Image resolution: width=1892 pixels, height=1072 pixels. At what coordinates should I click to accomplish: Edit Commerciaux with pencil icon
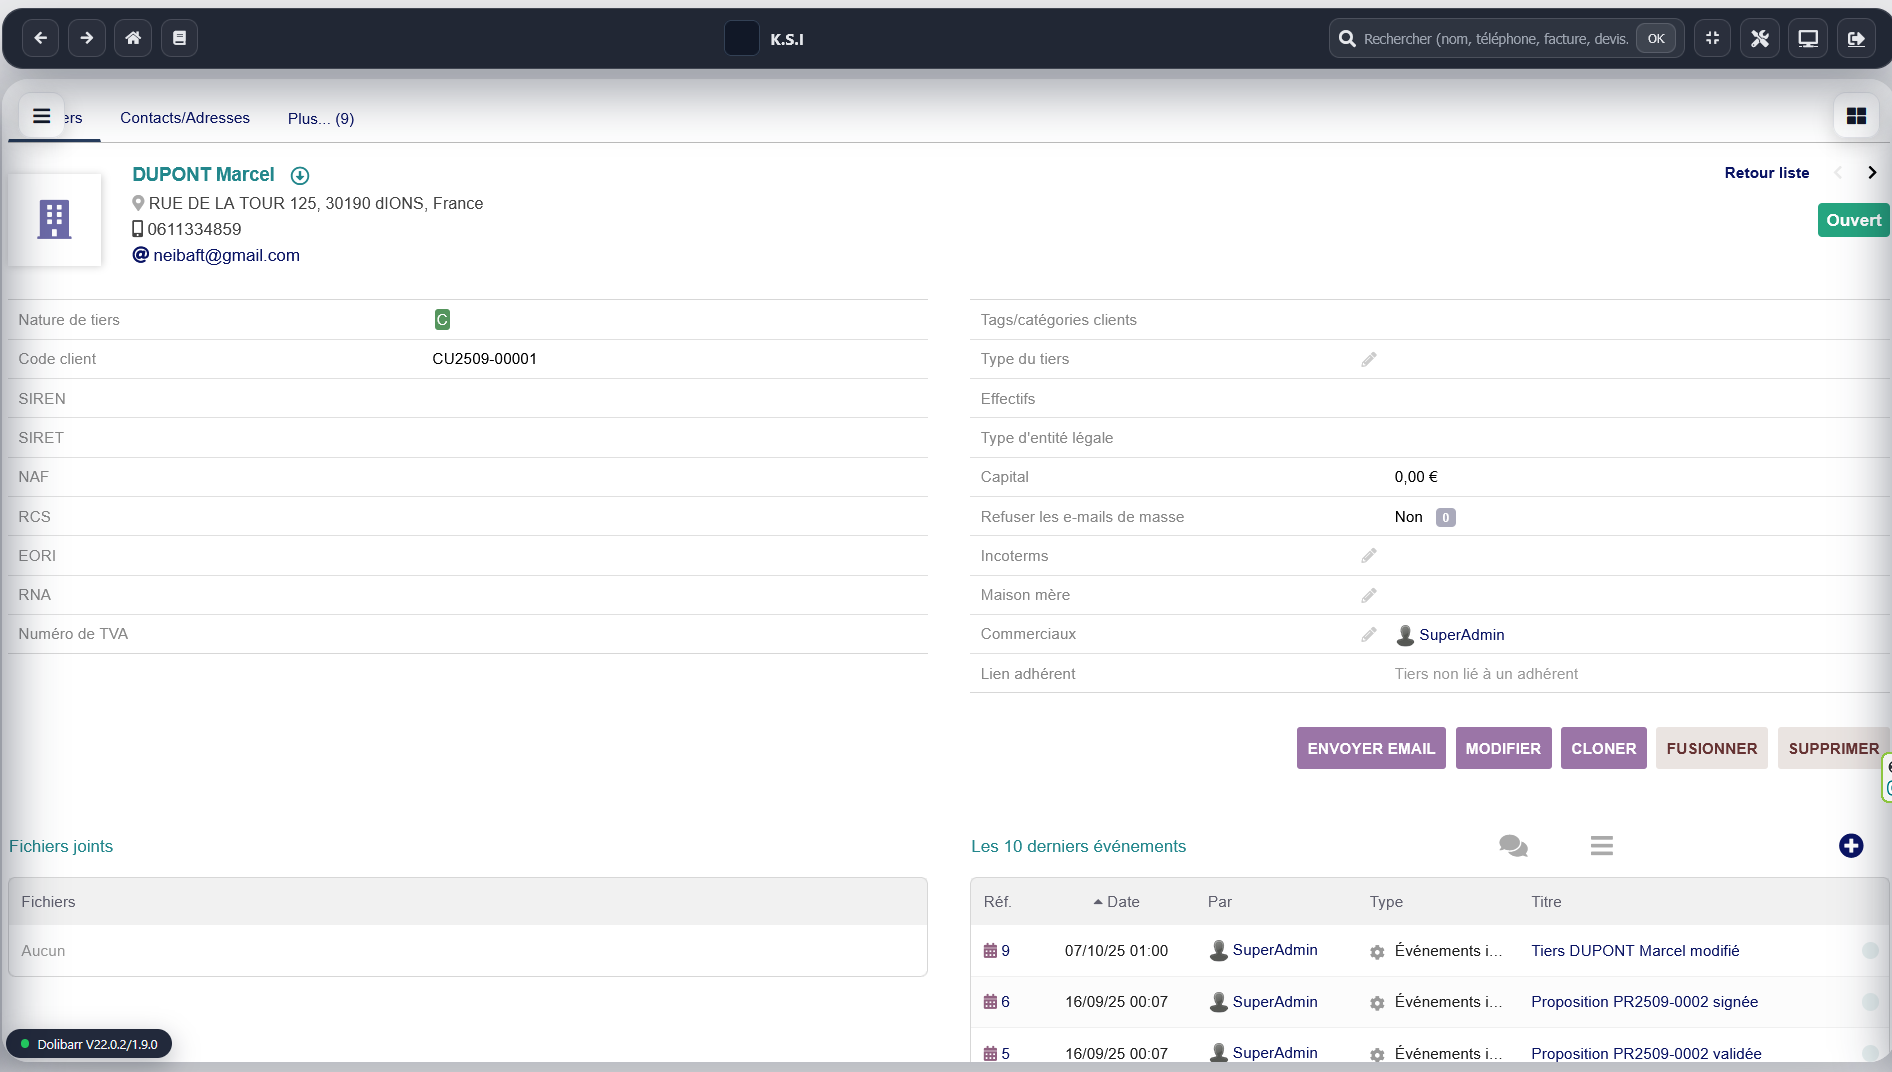pos(1369,634)
